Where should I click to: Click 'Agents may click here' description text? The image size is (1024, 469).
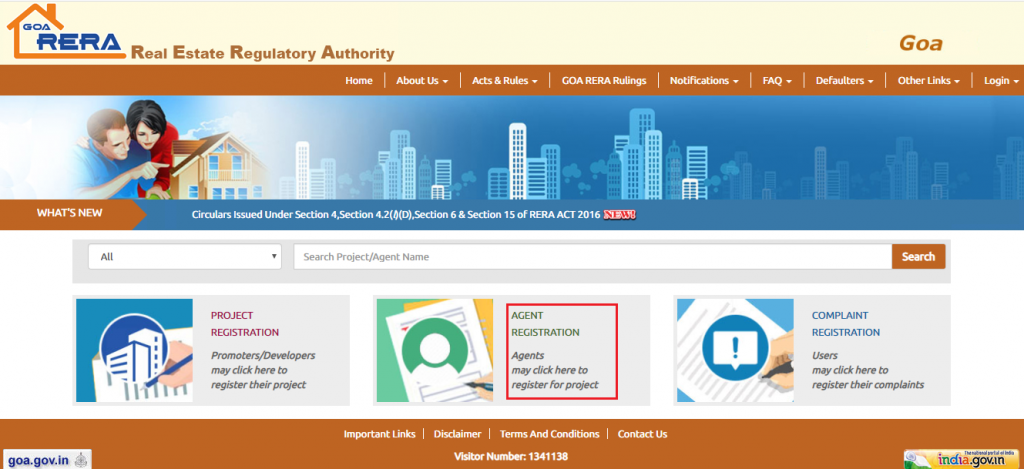point(555,370)
